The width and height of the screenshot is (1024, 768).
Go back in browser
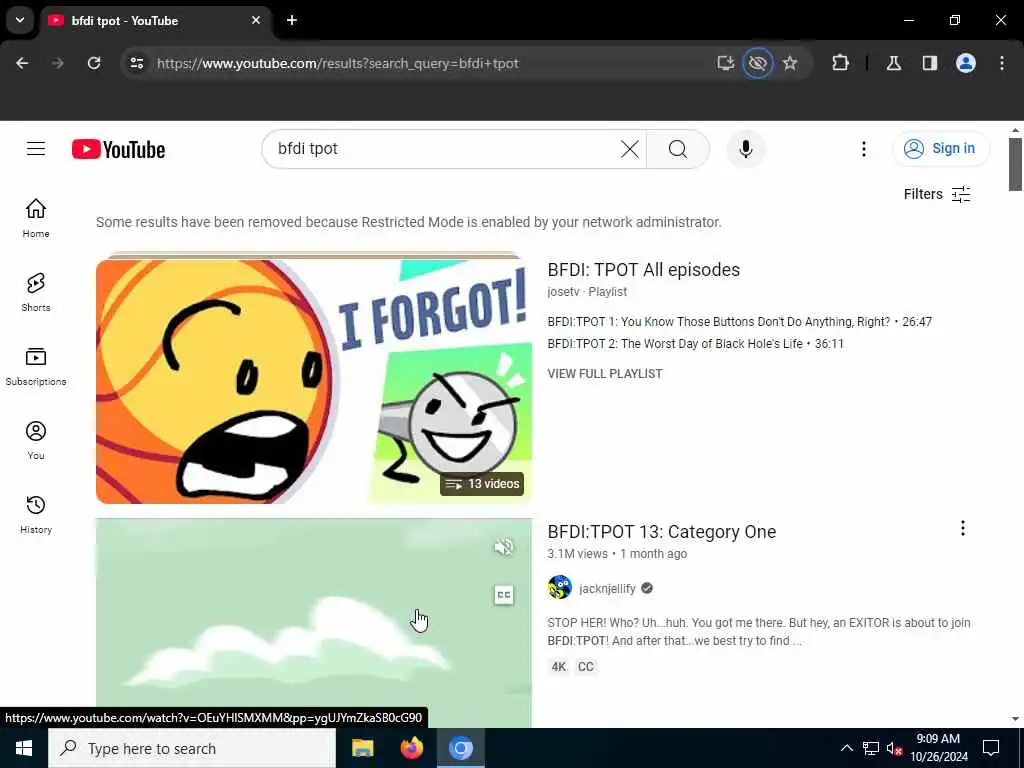(x=22, y=63)
